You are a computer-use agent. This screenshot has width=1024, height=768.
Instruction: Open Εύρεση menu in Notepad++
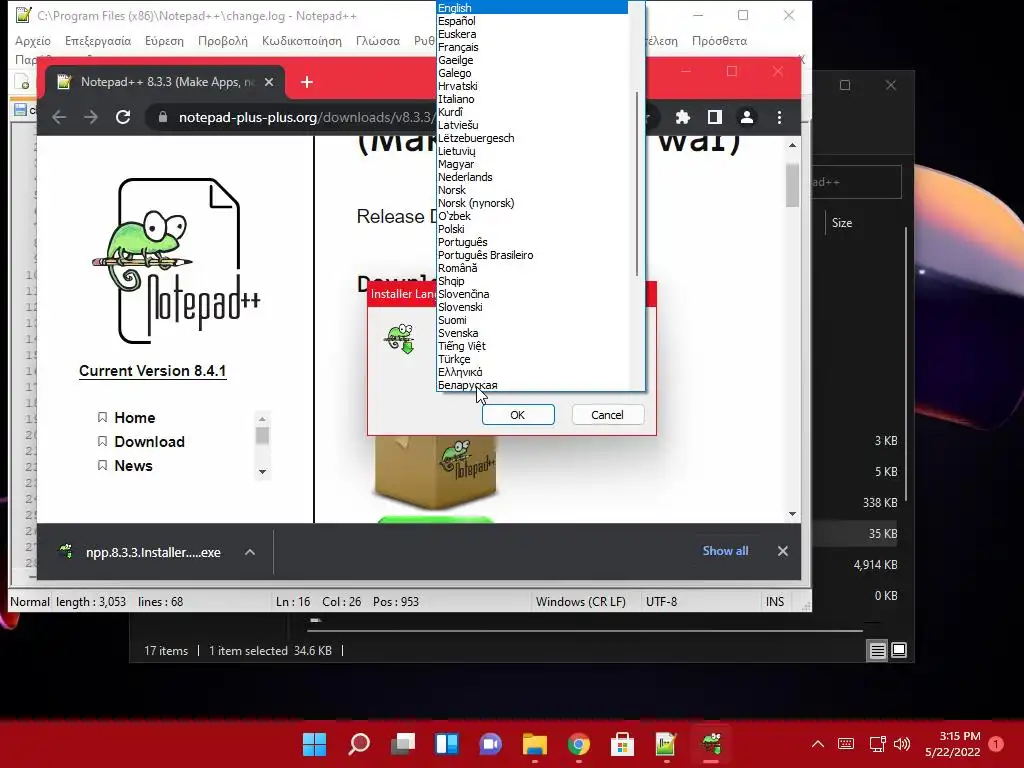(164, 40)
